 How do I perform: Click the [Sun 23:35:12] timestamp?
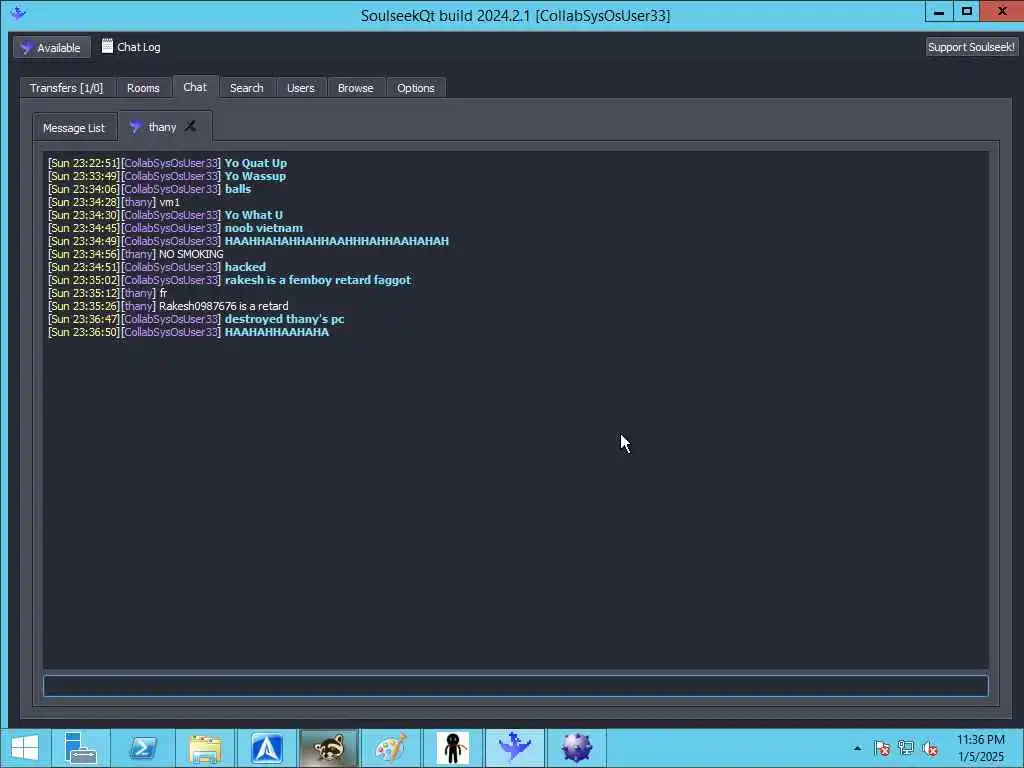84,293
